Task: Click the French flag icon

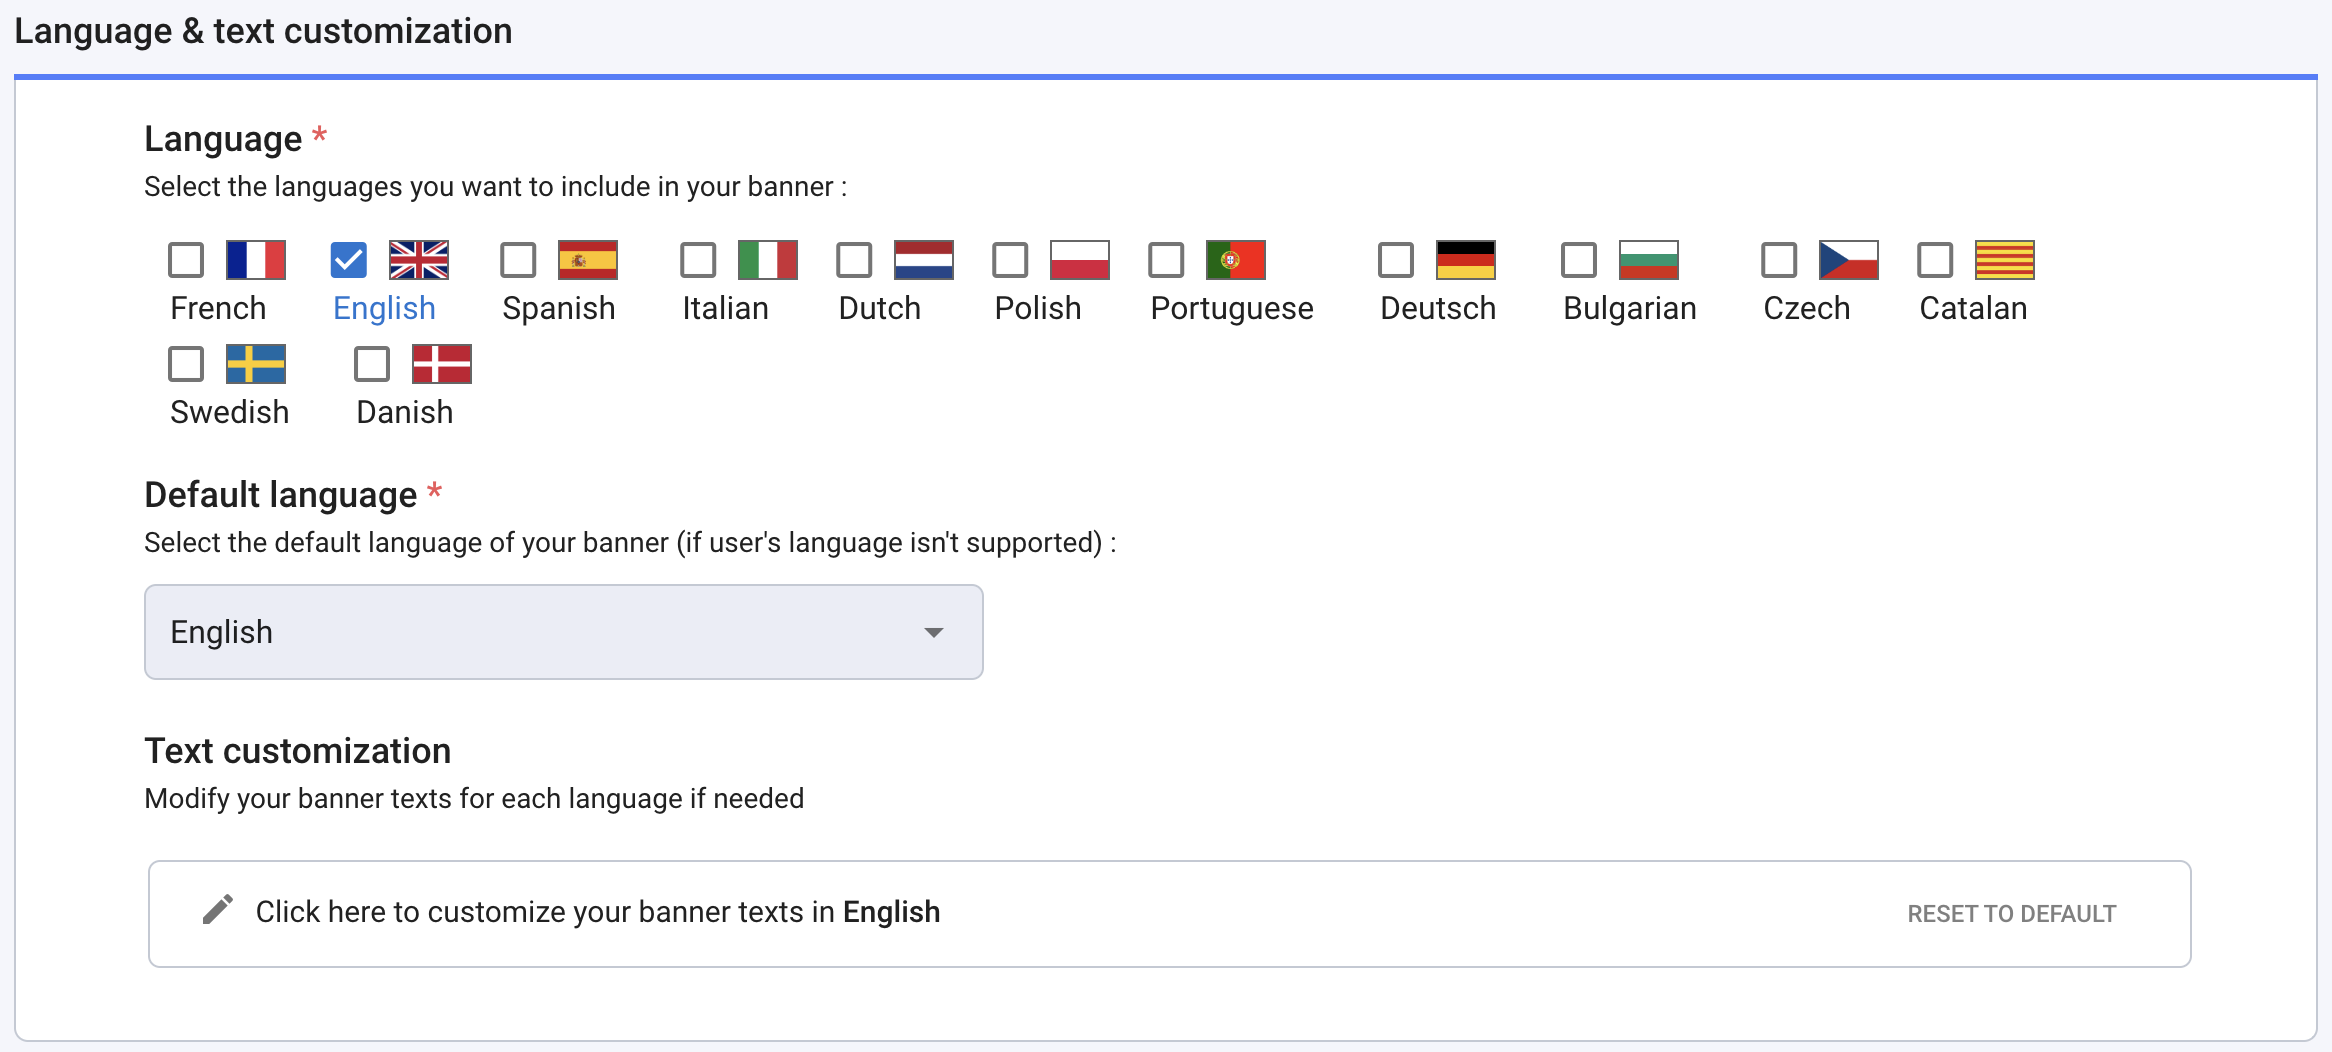Action: point(253,261)
